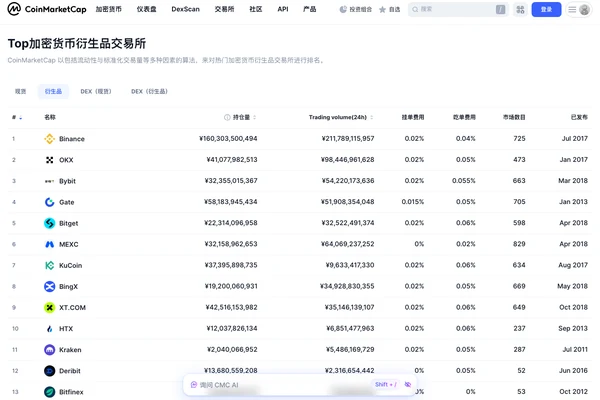The width and height of the screenshot is (600, 400).
Task: Select the 衍生品 tab
Action: 53,91
